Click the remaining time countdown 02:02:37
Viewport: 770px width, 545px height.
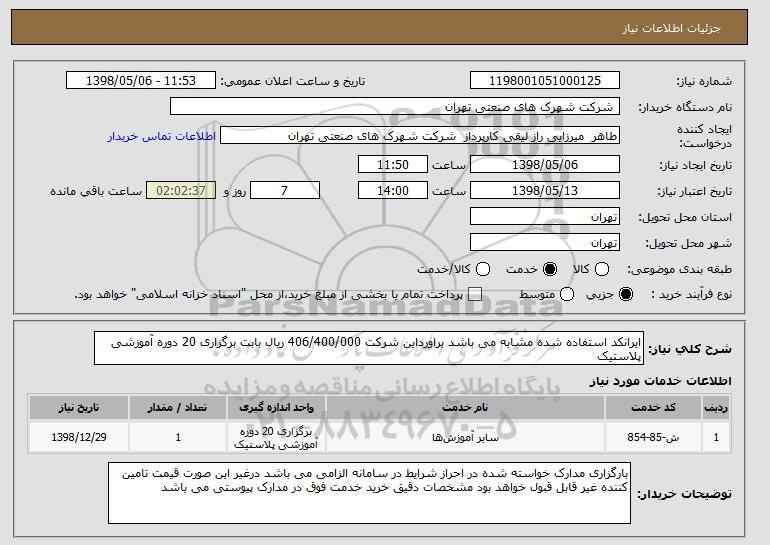[181, 190]
